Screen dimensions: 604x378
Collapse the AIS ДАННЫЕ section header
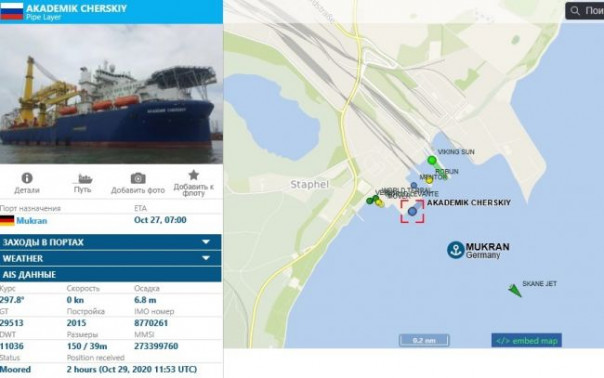tap(111, 274)
